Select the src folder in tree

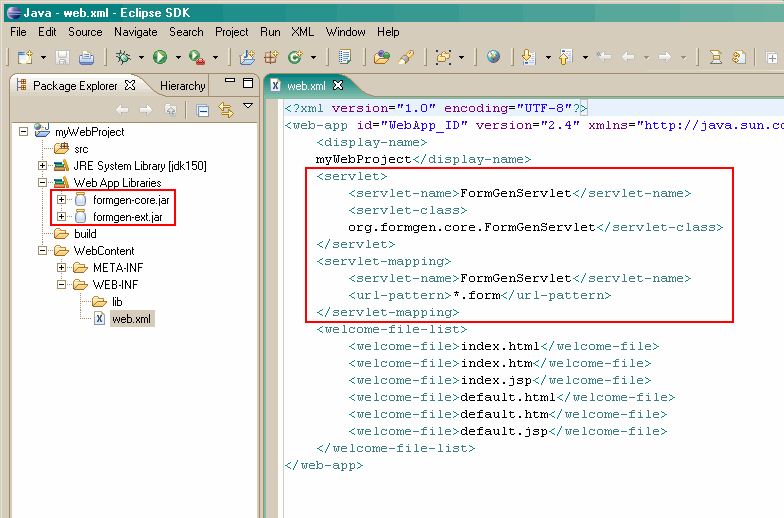81,149
